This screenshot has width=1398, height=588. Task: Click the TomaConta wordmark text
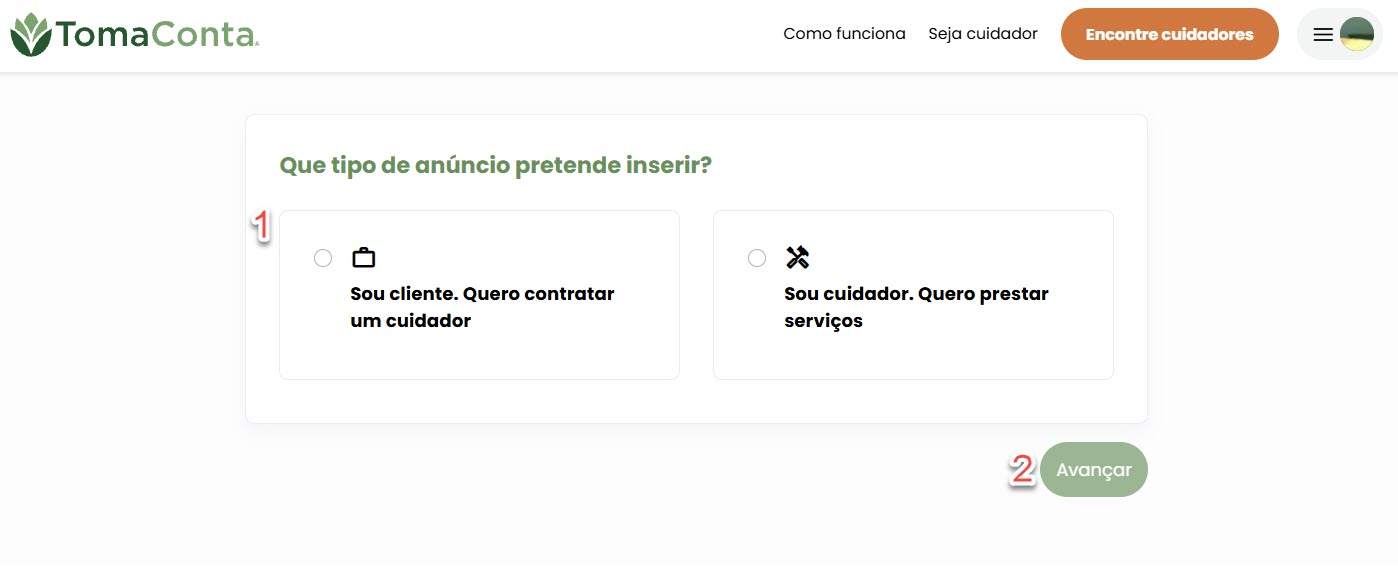pos(158,35)
